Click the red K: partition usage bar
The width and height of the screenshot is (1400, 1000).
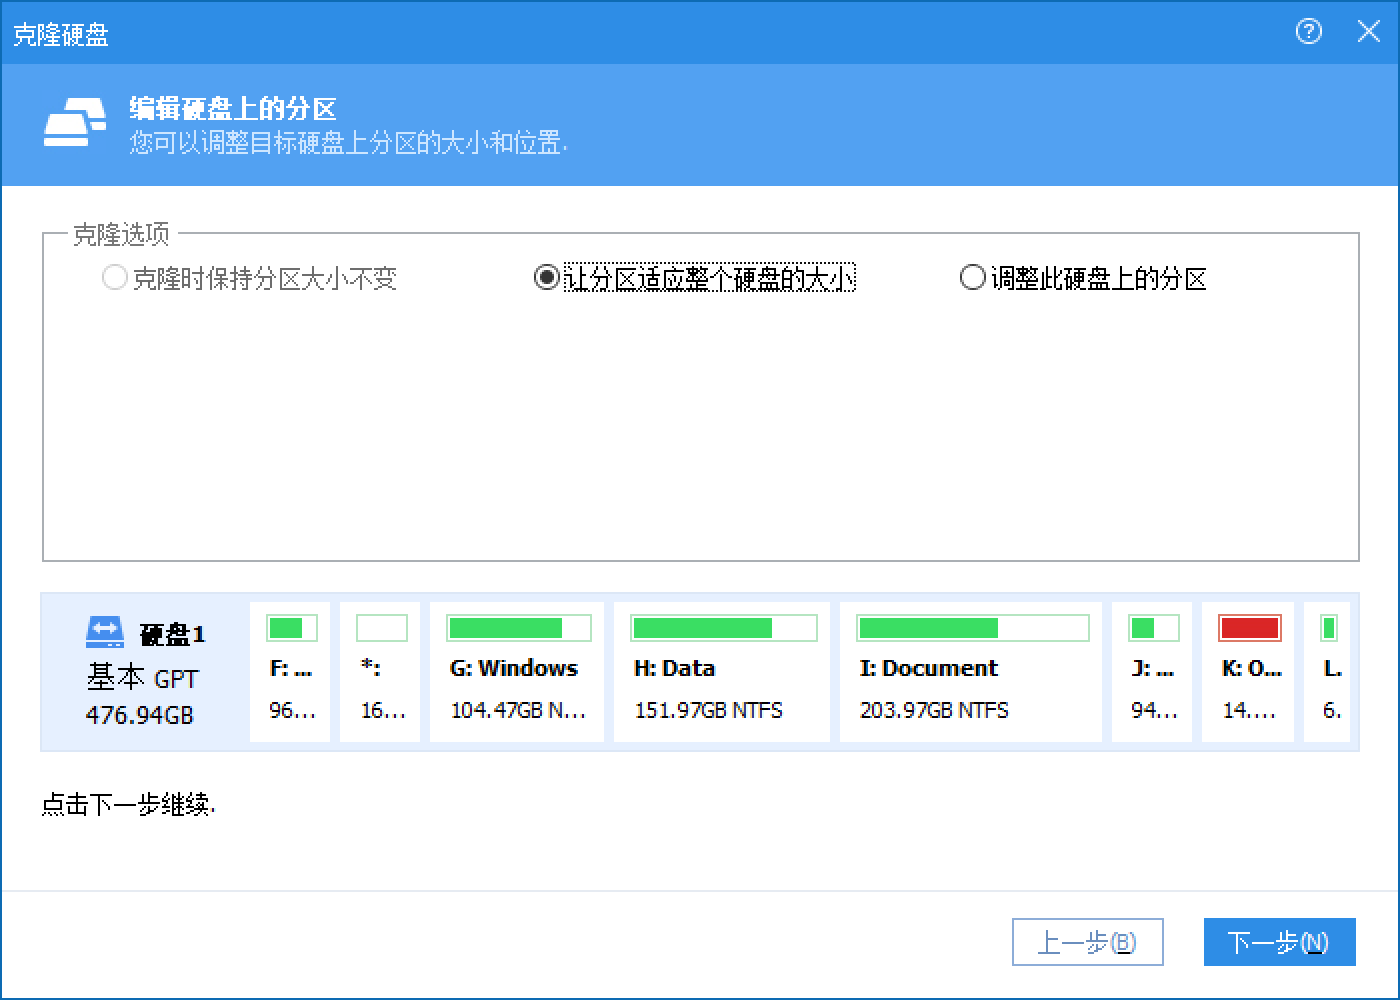[1250, 628]
